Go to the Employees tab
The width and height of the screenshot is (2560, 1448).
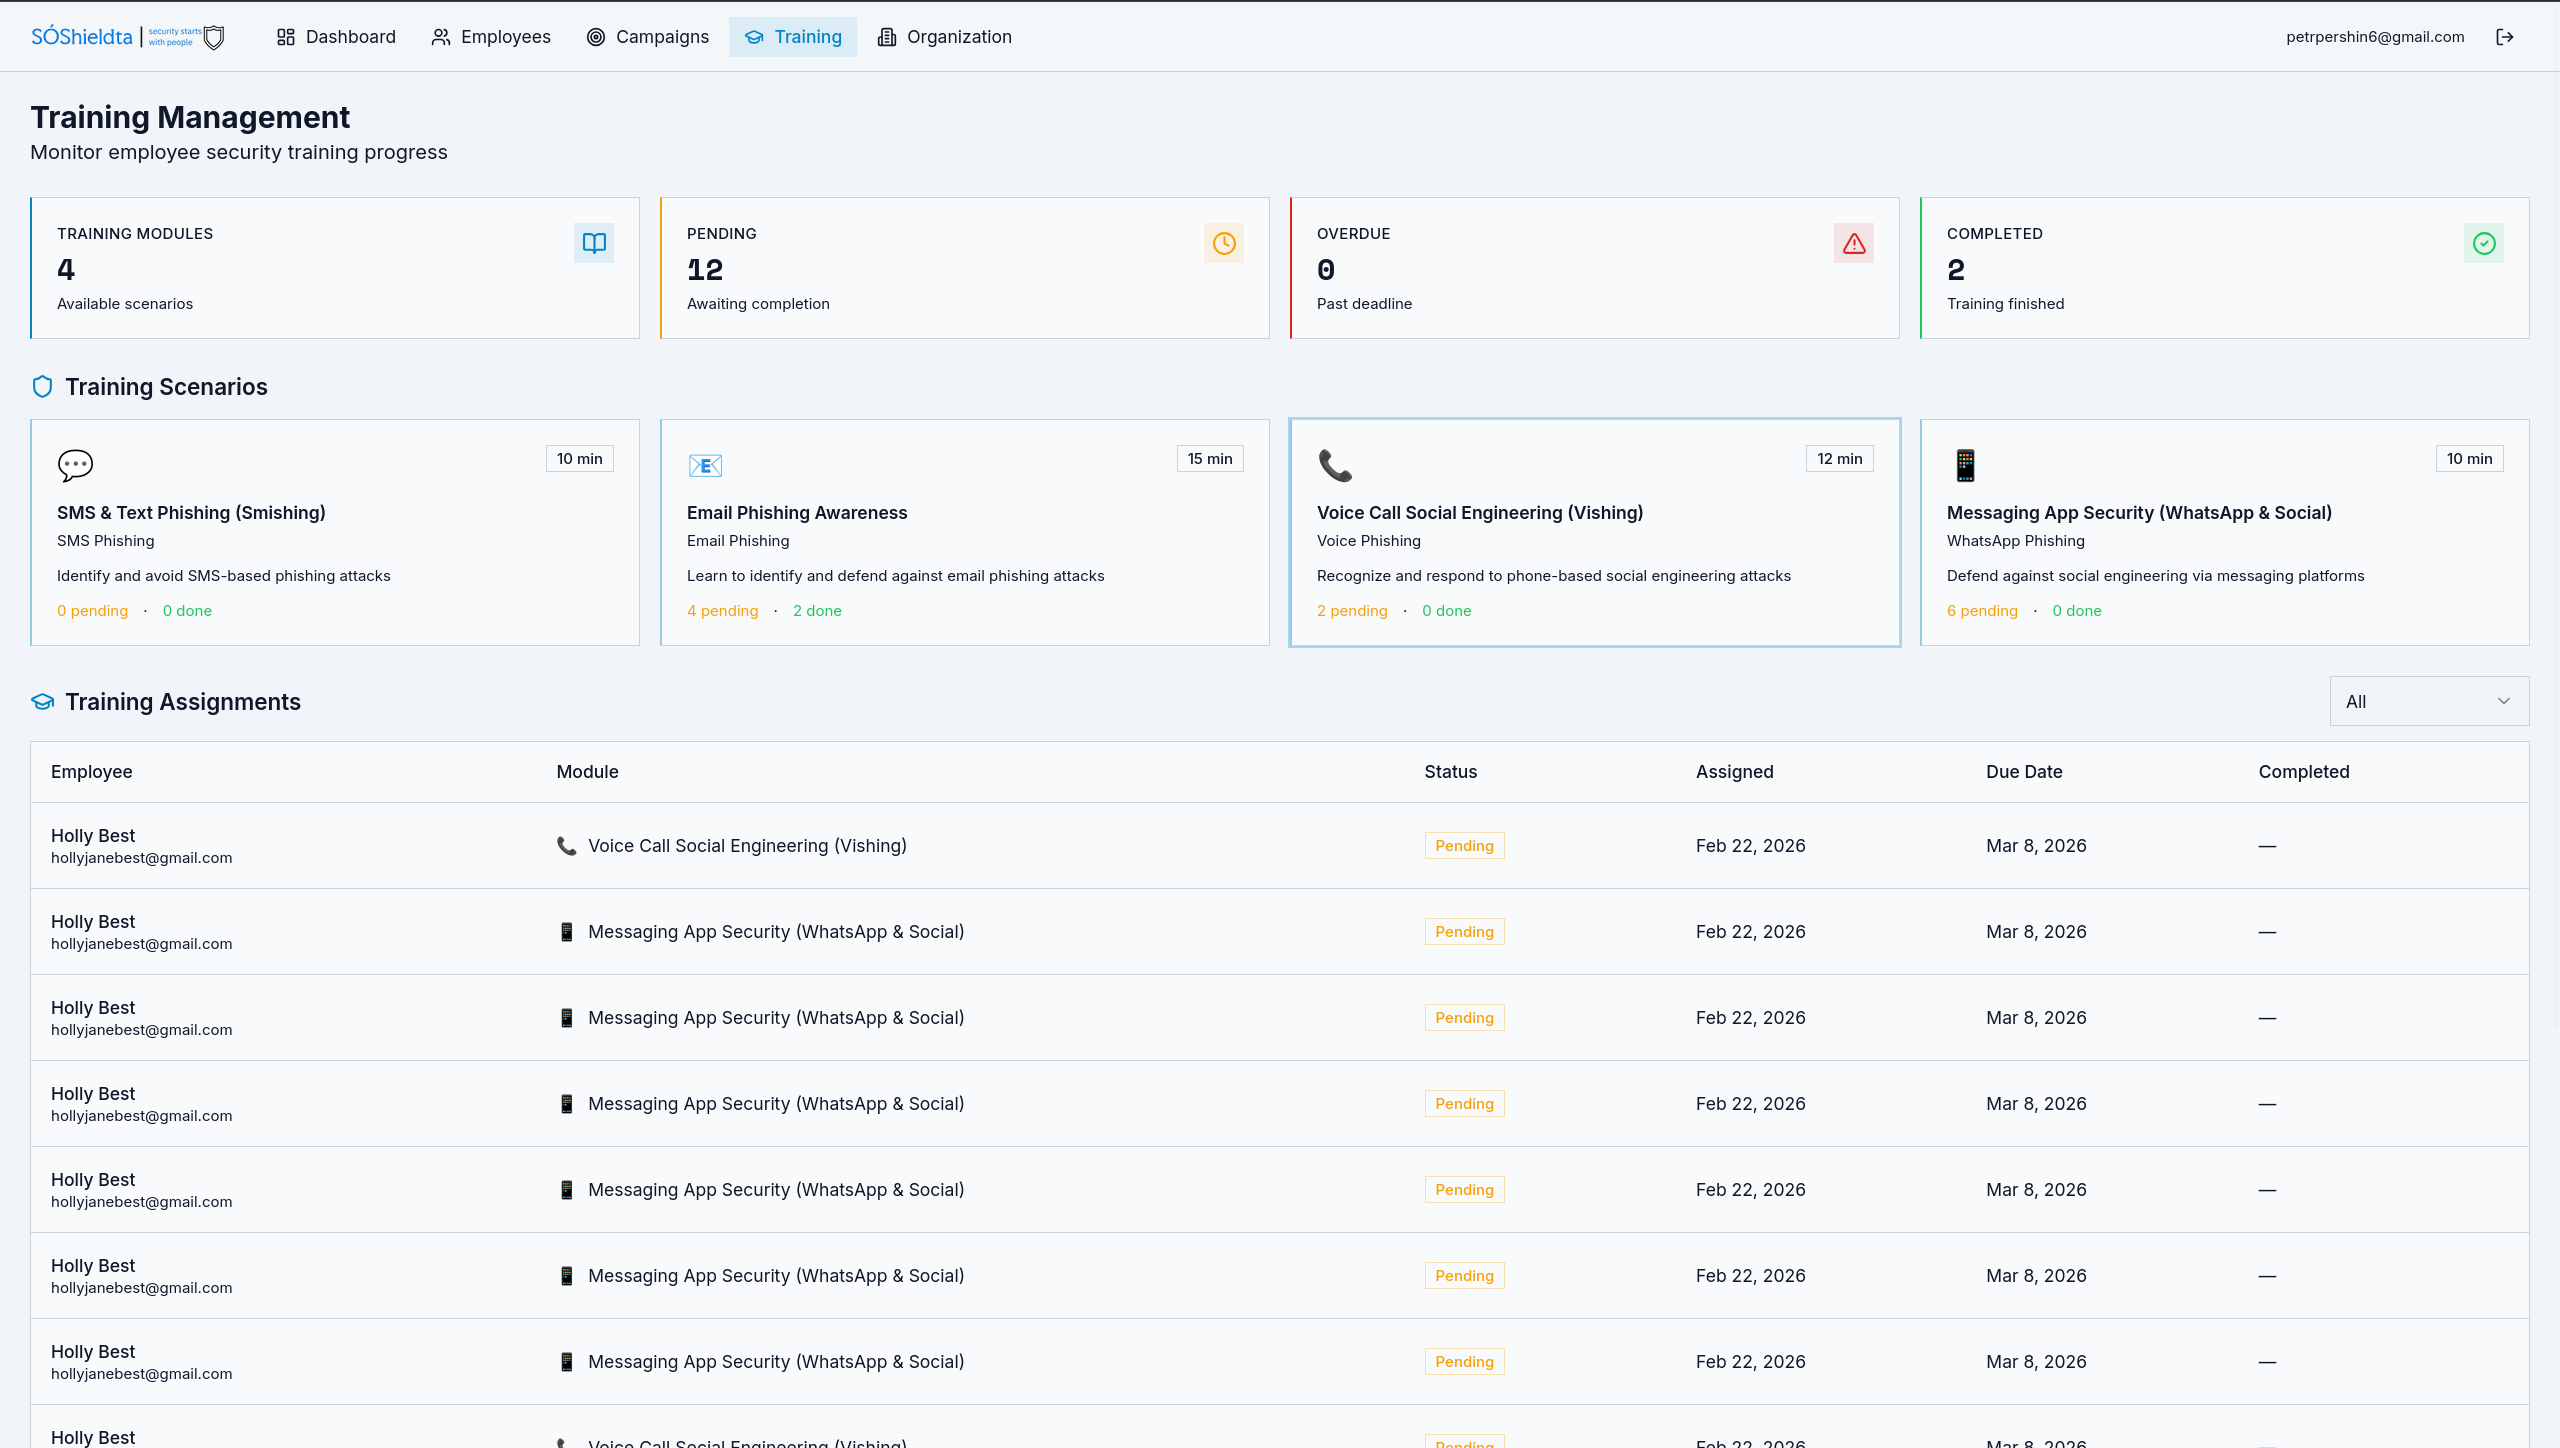490,37
